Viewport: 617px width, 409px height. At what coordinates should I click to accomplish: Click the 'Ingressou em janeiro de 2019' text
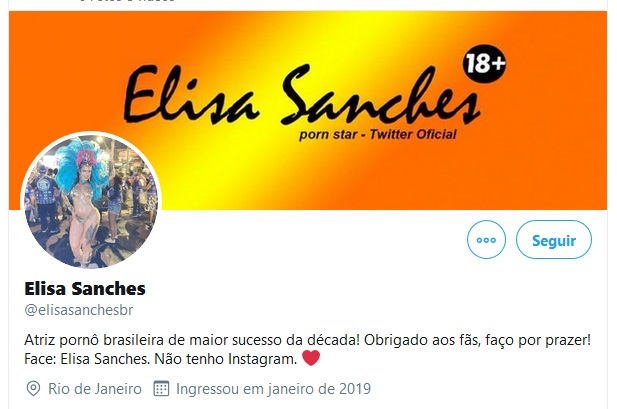pyautogui.click(x=273, y=389)
